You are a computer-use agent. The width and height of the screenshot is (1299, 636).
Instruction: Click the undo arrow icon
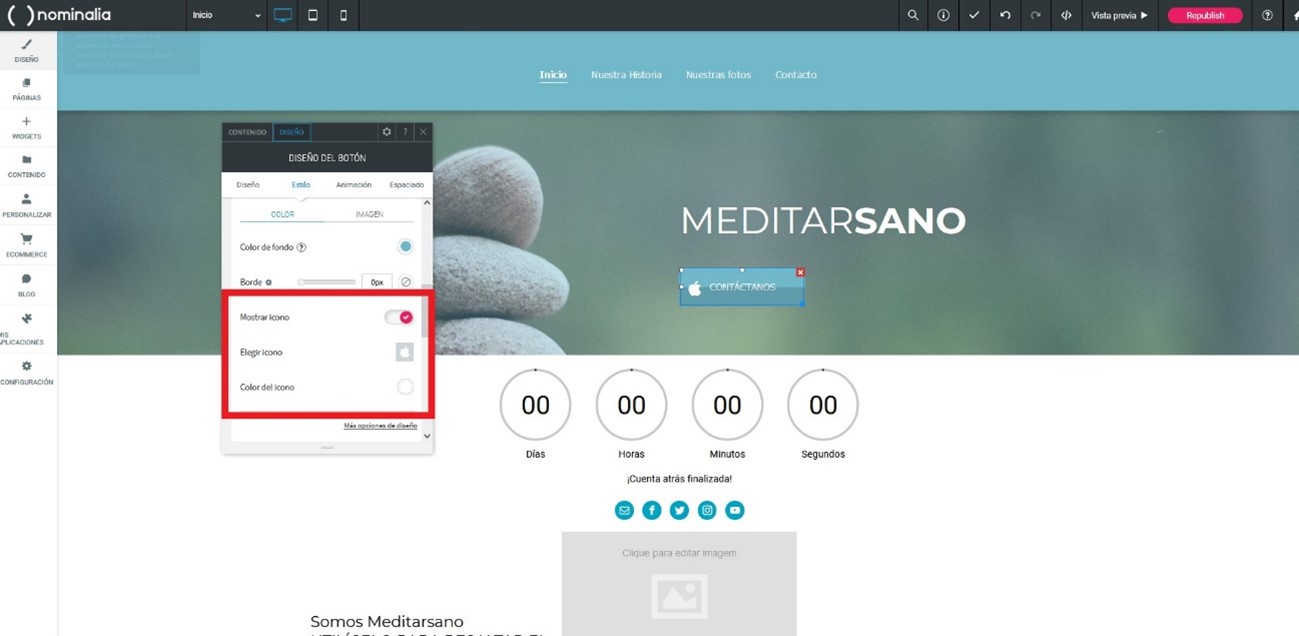(1005, 15)
